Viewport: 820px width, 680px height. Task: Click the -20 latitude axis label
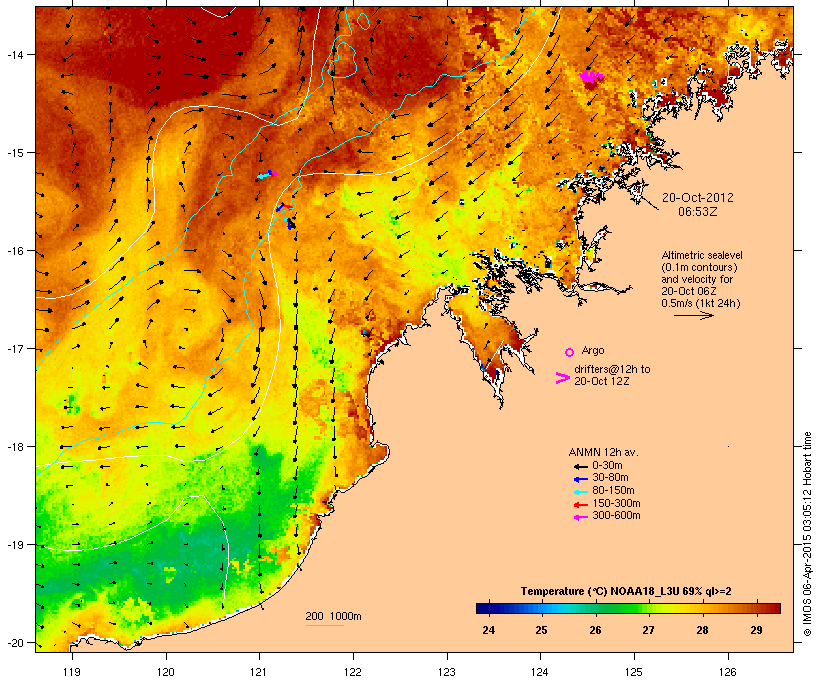(14, 643)
